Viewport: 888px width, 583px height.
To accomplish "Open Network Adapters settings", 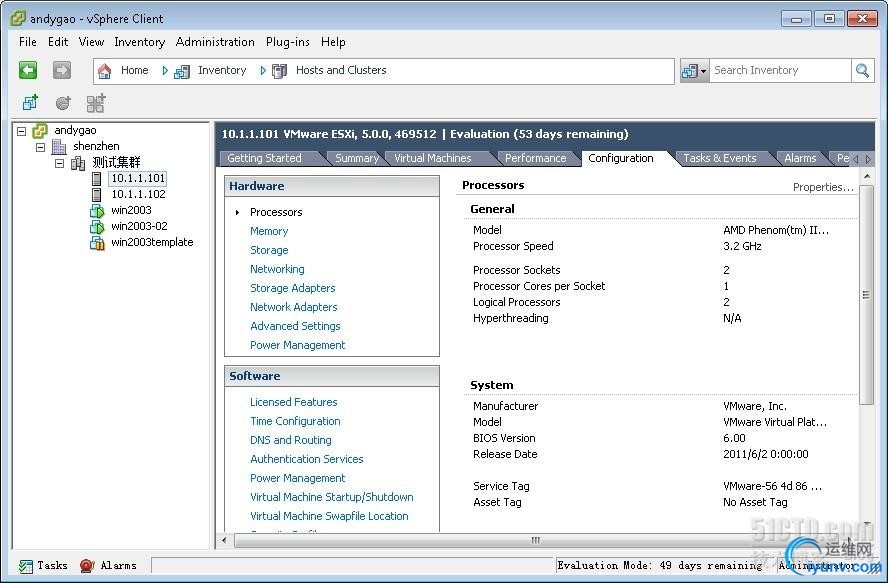I will click(x=294, y=307).
